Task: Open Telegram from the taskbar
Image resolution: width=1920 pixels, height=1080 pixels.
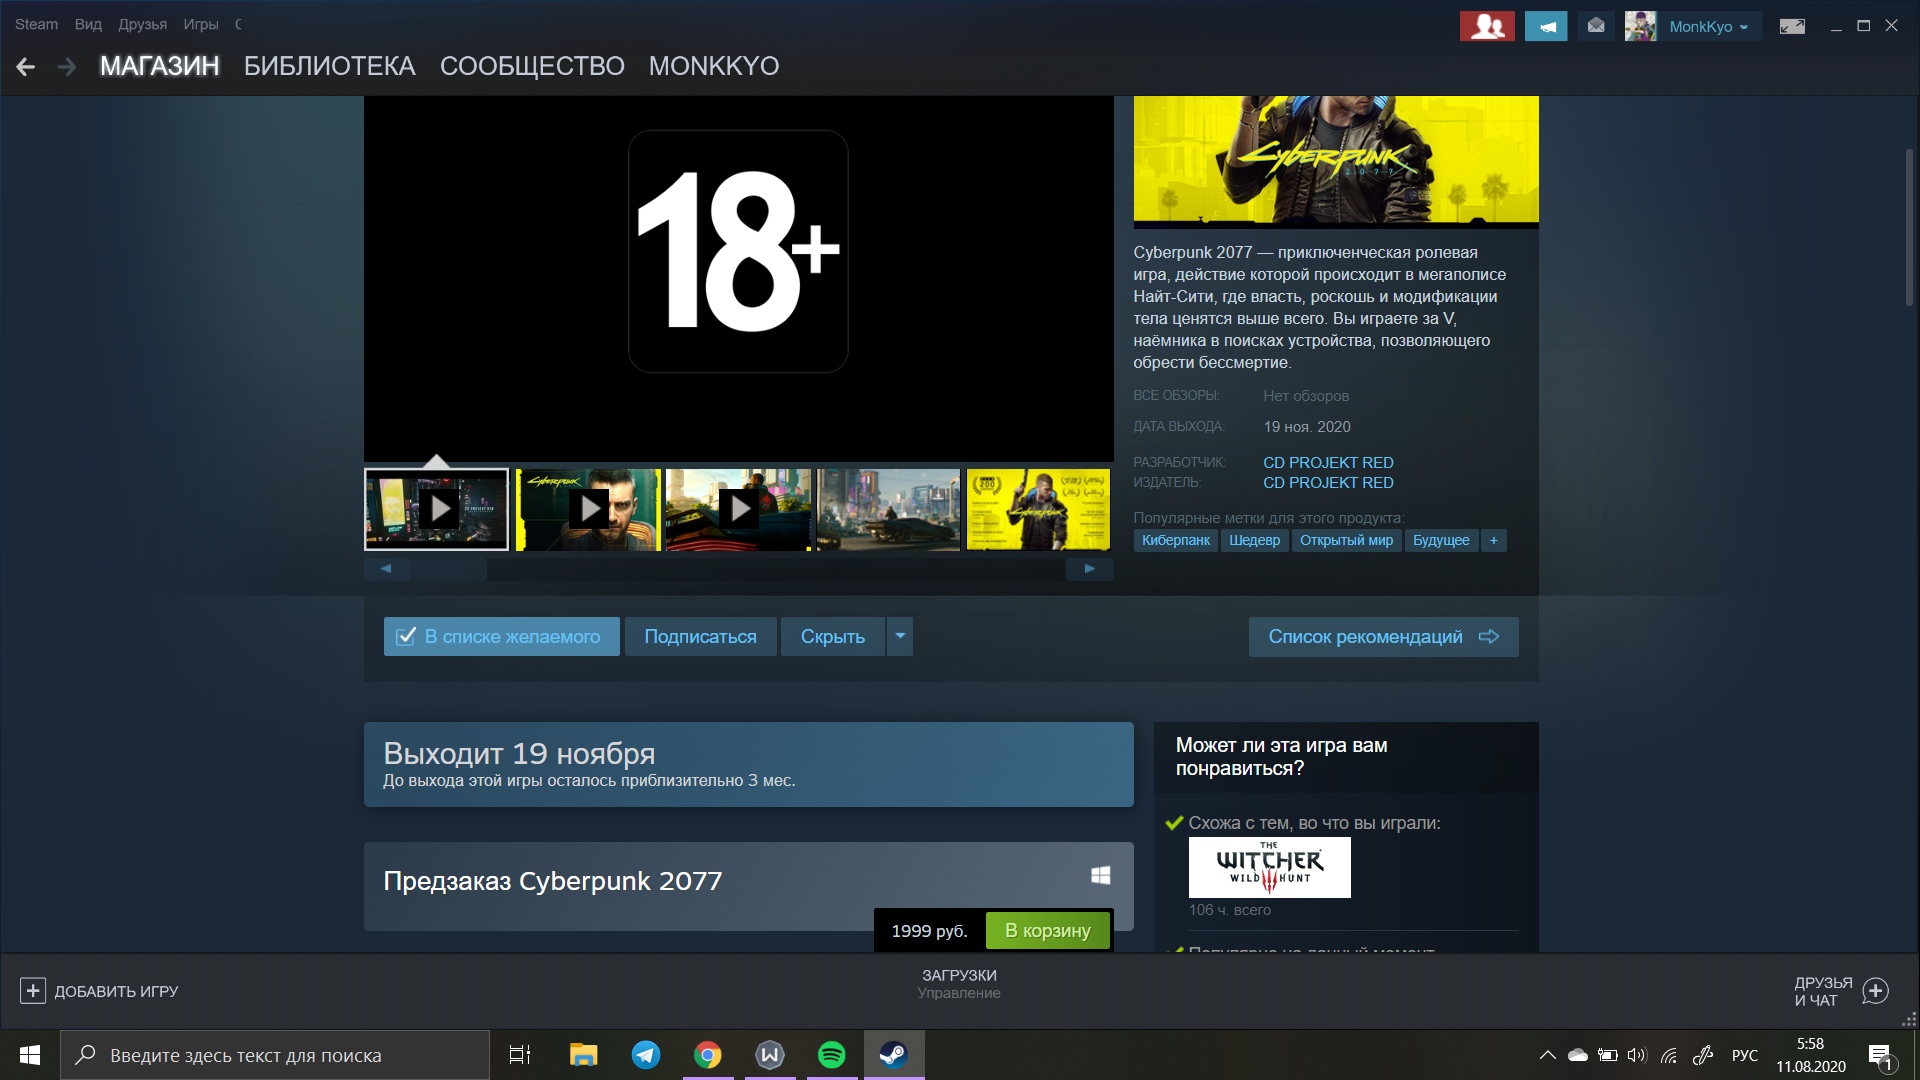Action: [x=646, y=1055]
